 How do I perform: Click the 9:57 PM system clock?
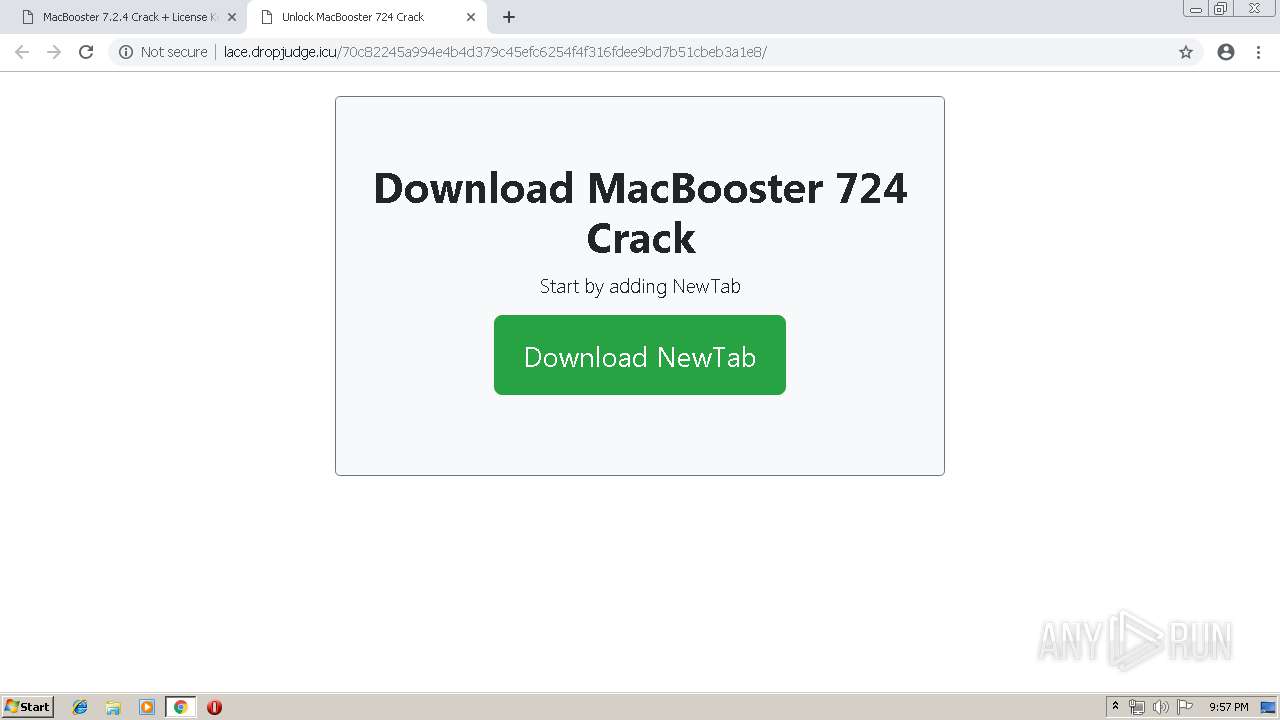click(x=1228, y=707)
